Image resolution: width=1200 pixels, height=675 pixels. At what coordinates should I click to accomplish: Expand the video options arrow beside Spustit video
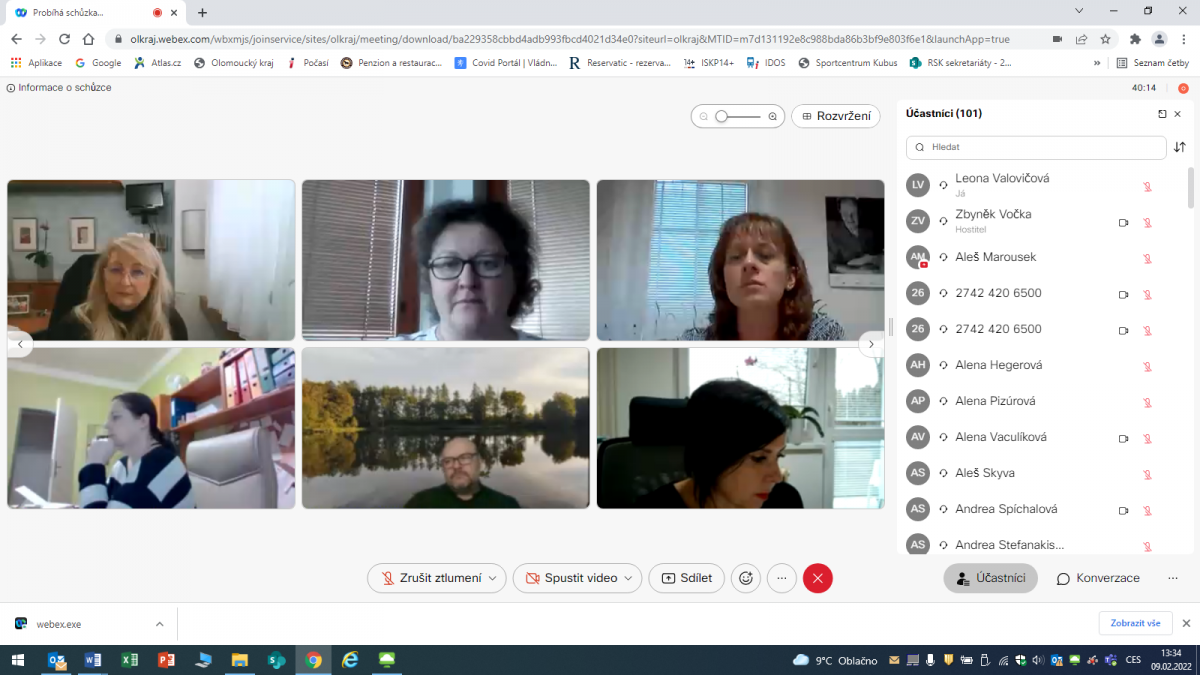pyautogui.click(x=628, y=578)
